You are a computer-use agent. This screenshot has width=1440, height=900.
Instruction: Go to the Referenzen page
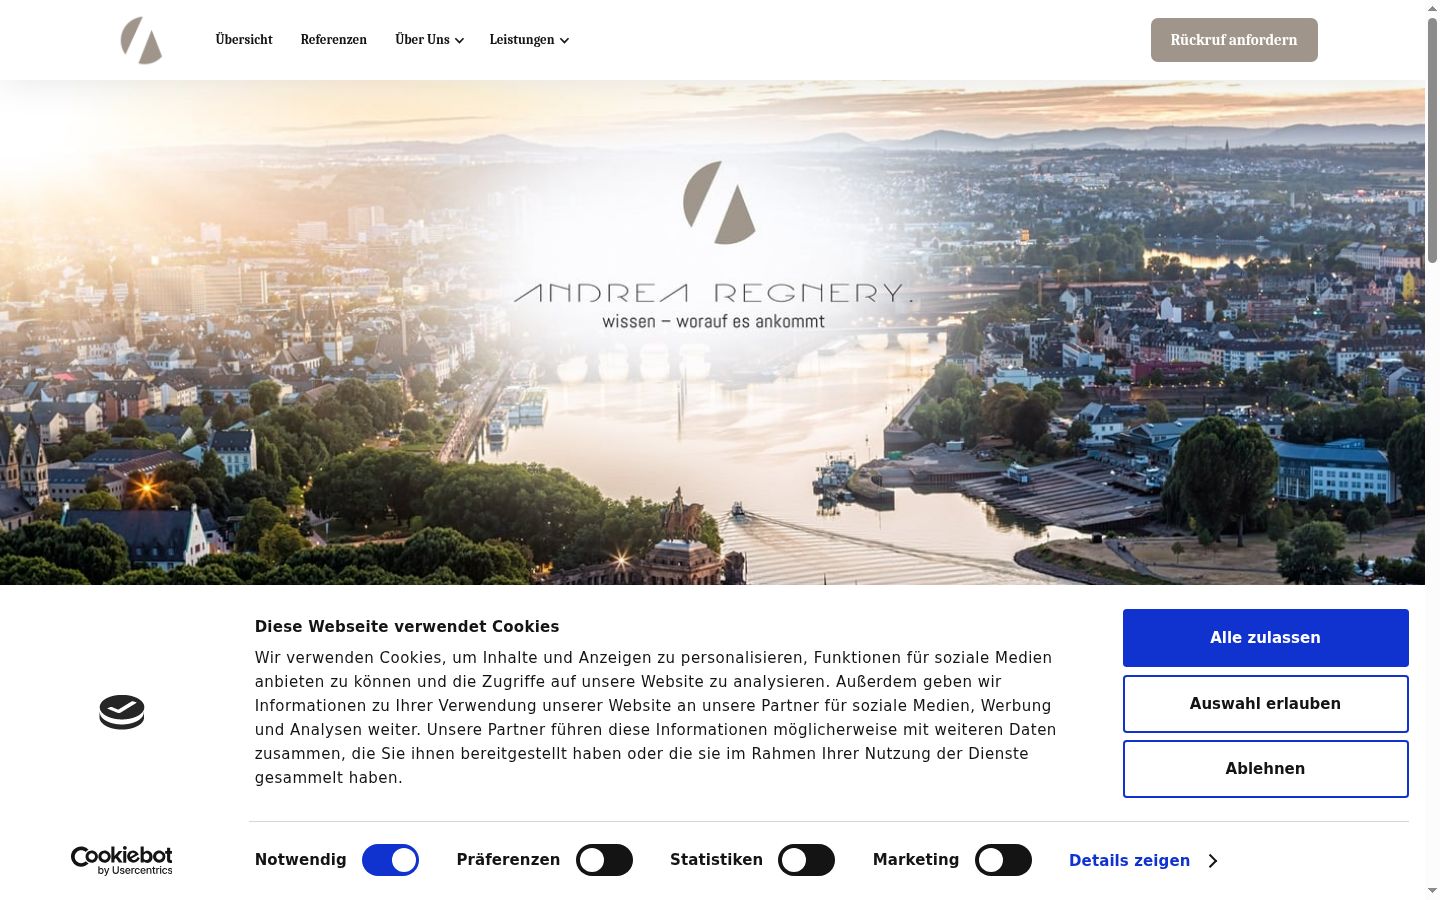tap(334, 40)
